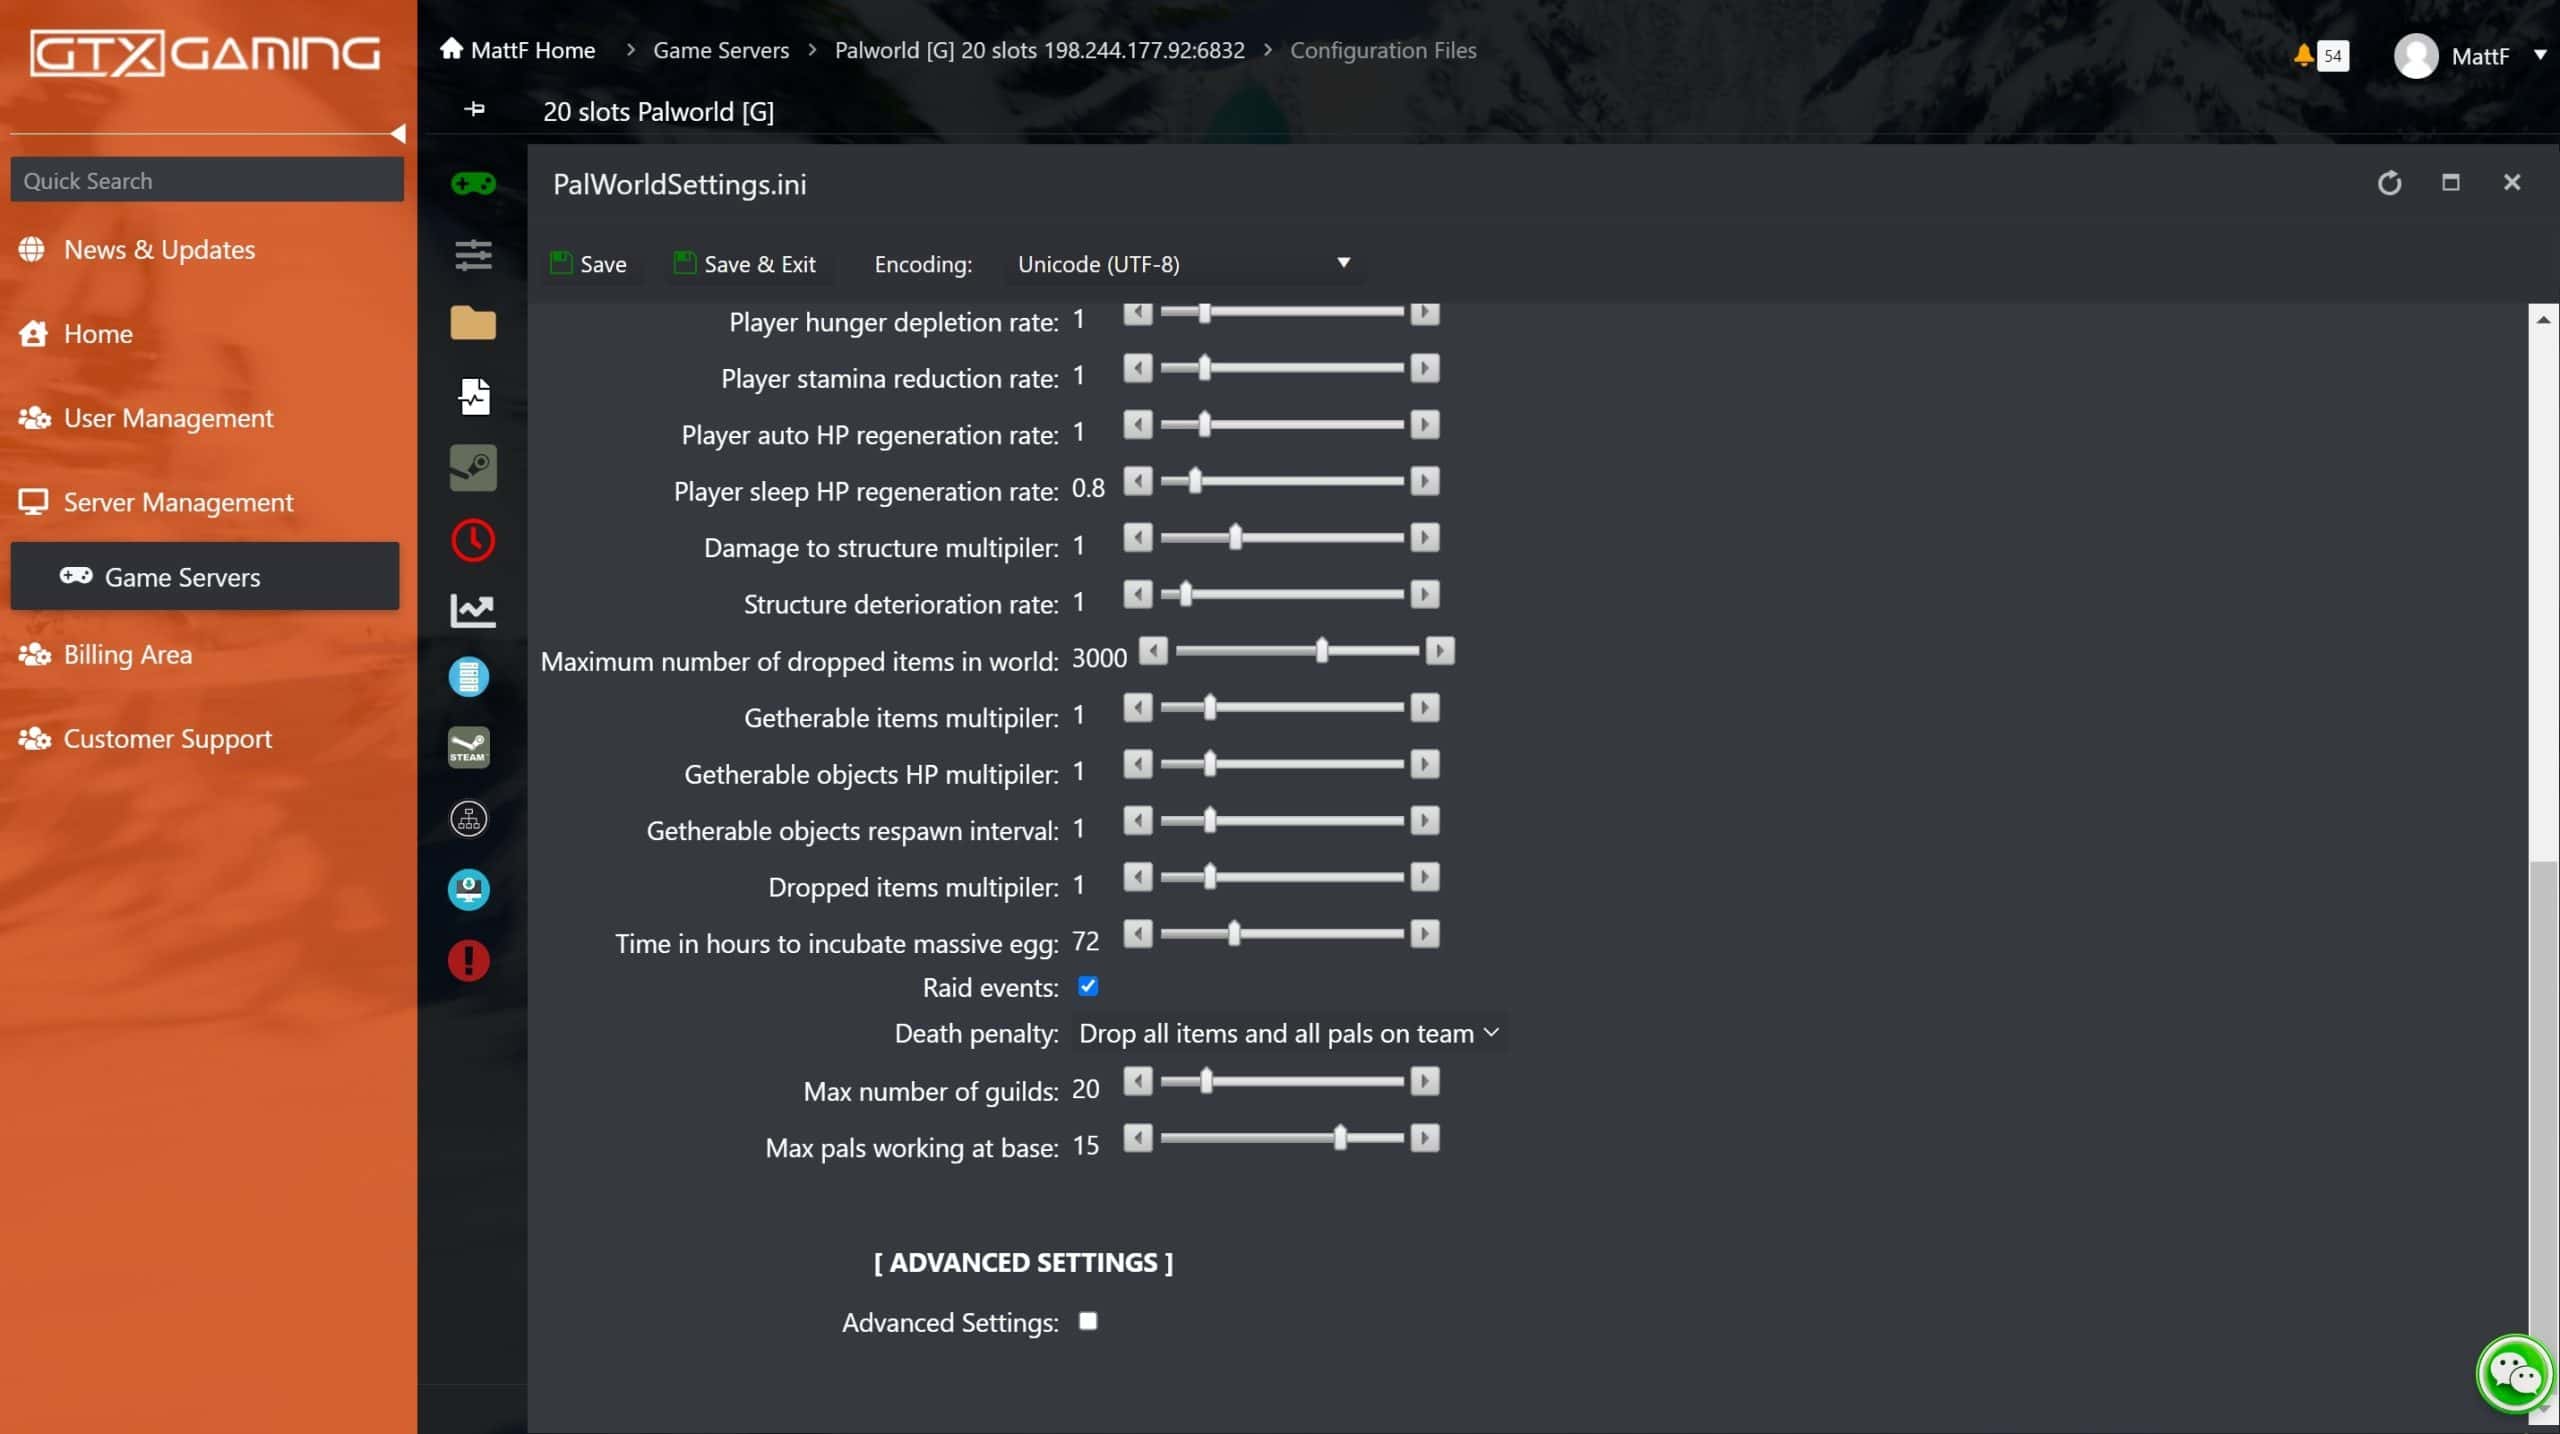Click the red clock scheduled tasks icon
The width and height of the screenshot is (2560, 1434).
click(473, 540)
